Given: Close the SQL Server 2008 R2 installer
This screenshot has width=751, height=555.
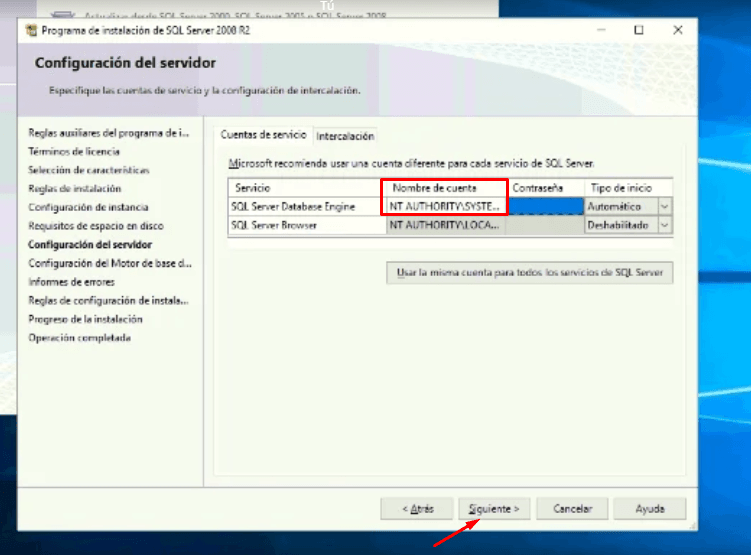Looking at the screenshot, I should coord(679,30).
